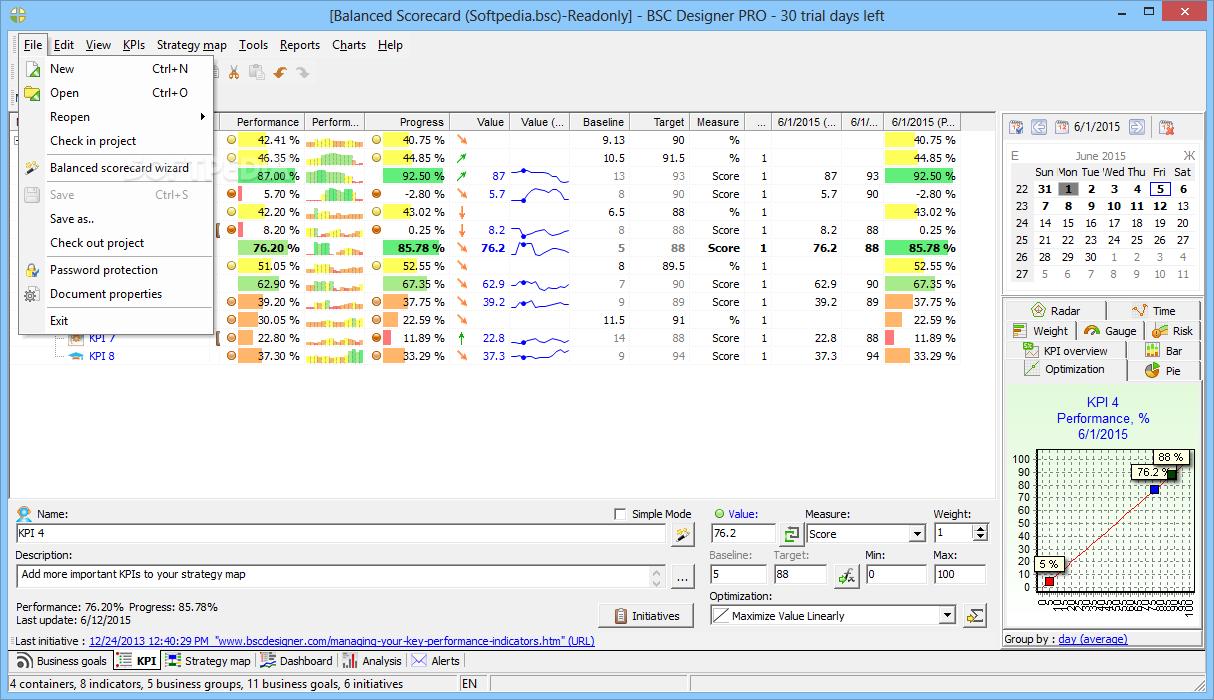Open the Analysis bottom tab
The width and height of the screenshot is (1214, 700).
pos(372,661)
